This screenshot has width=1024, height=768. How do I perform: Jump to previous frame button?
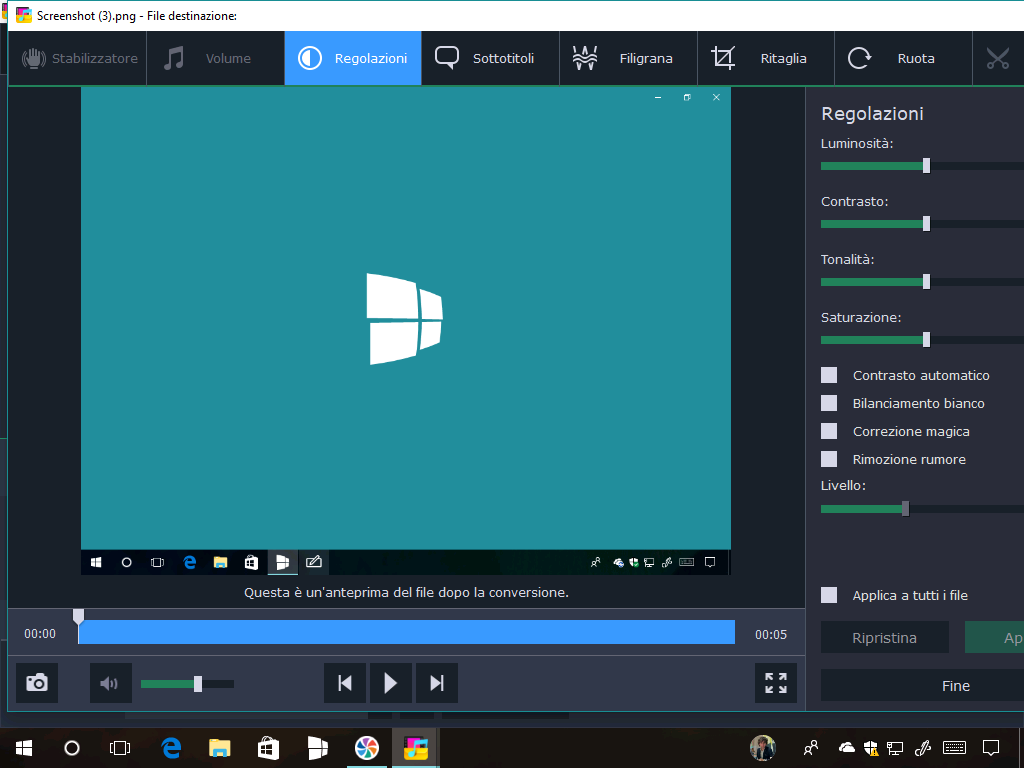(345, 683)
